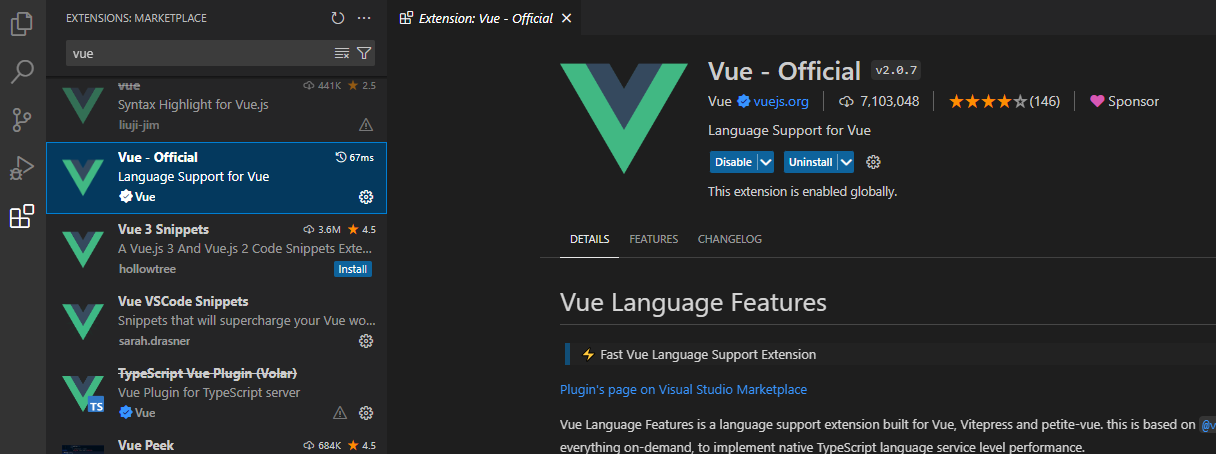Screen dimensions: 1216x454
Task: Open the Explorer view in activity bar
Action: pos(22,23)
